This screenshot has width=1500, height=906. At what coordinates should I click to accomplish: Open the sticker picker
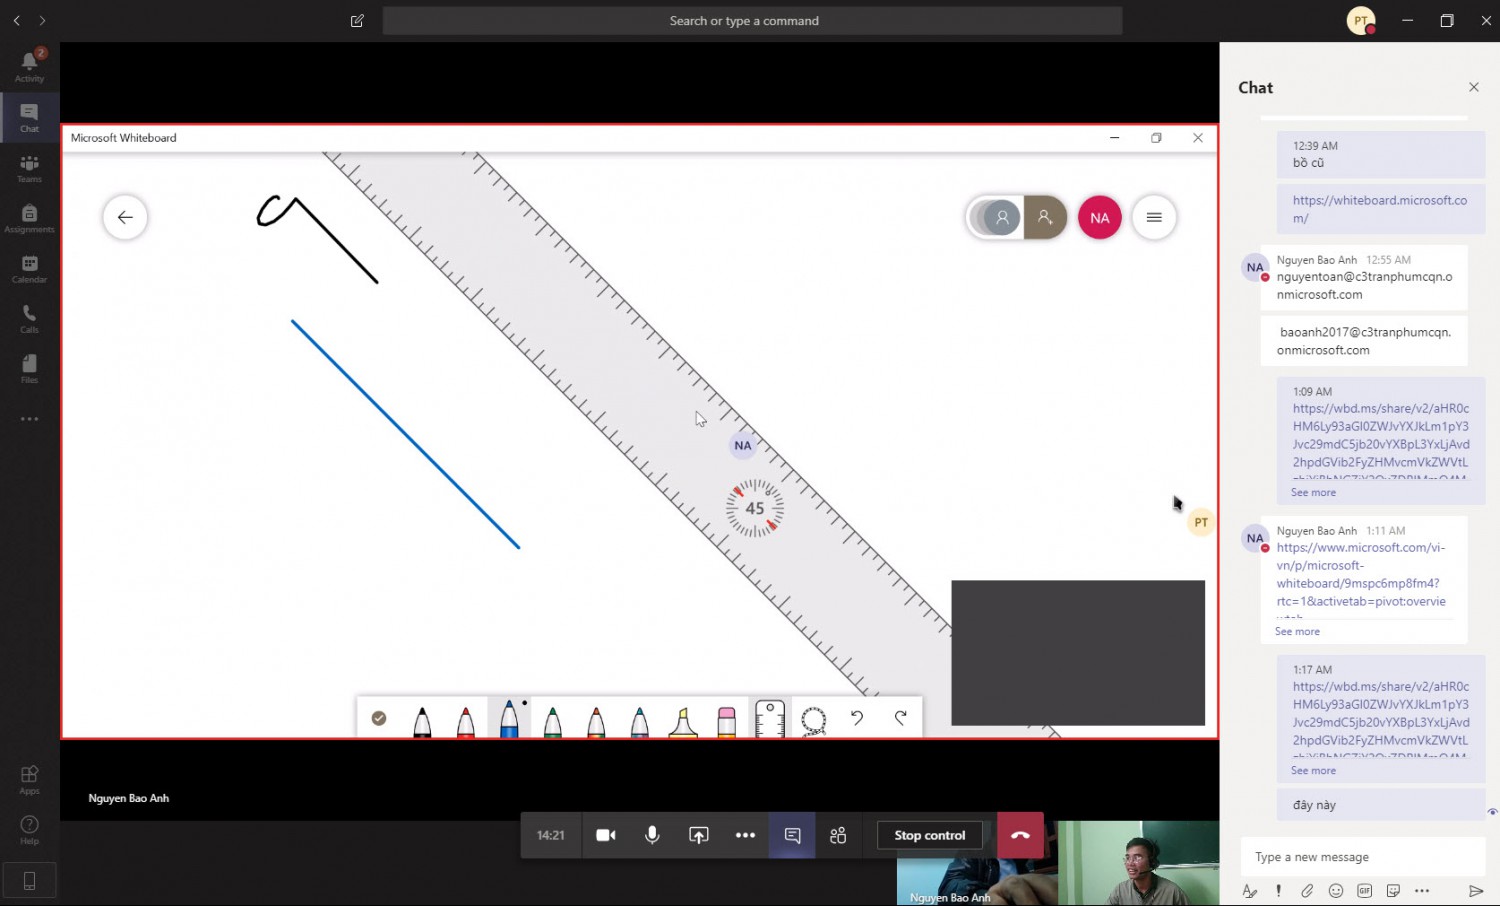(x=1393, y=891)
